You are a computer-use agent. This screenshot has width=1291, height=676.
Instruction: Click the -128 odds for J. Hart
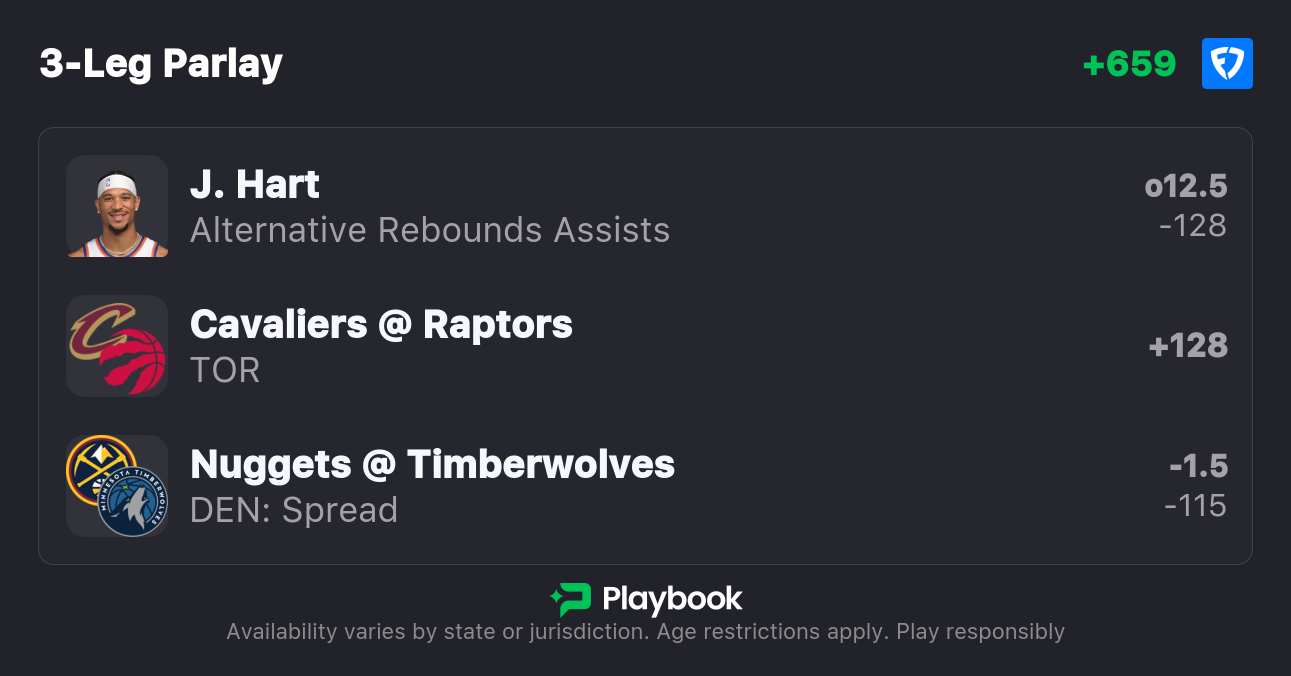point(1193,226)
